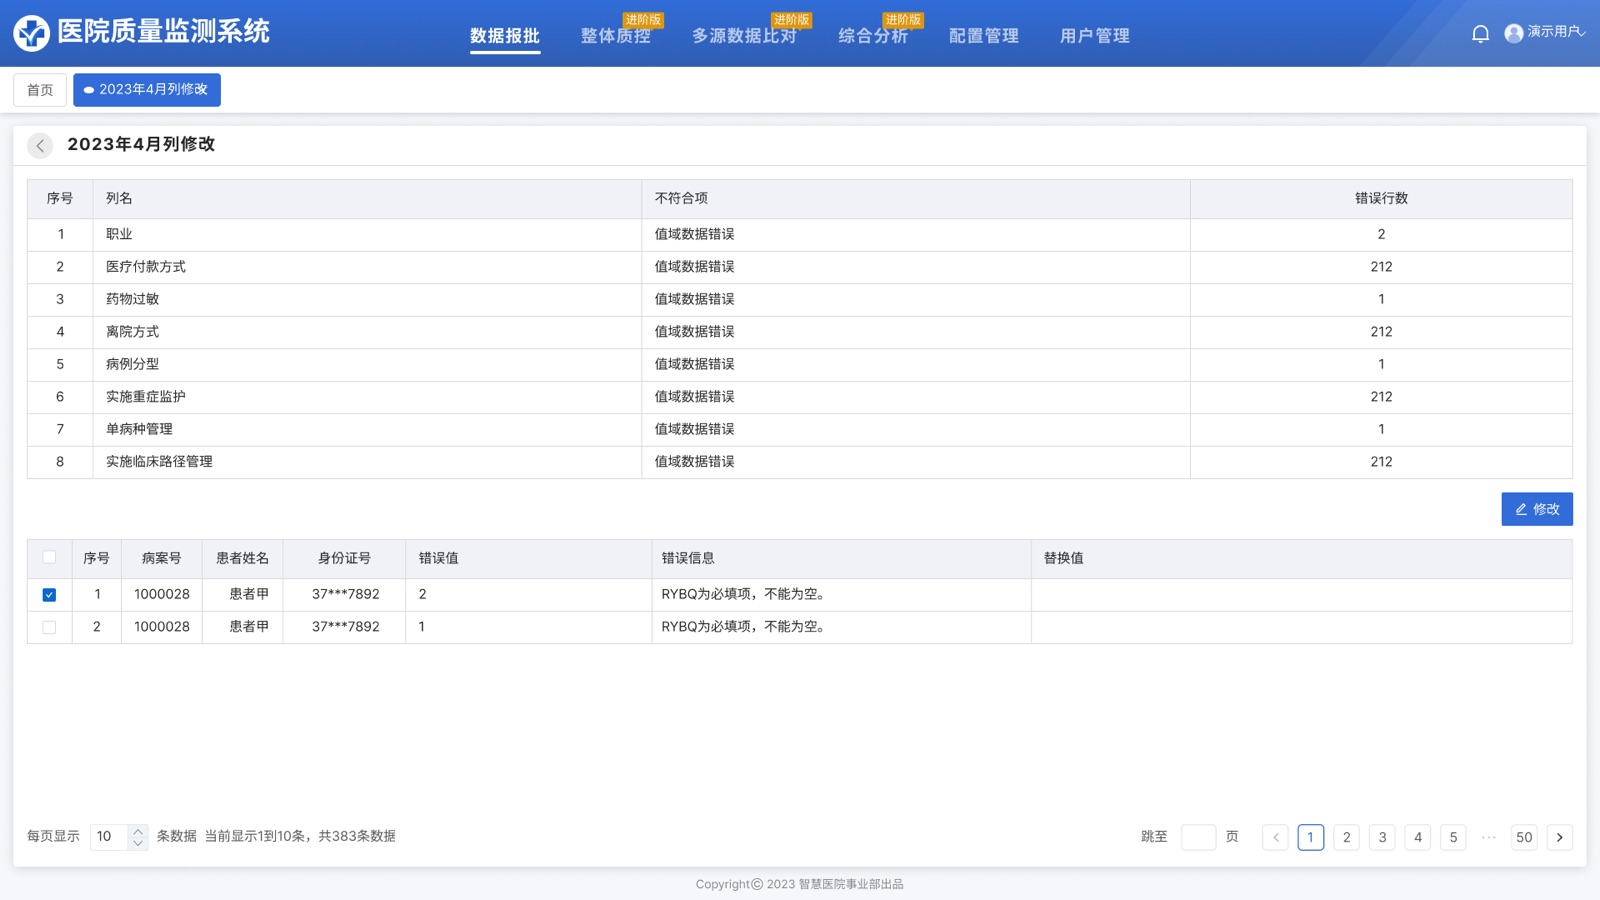Screen dimensions: 1600x900
Task: Select the 离院方式 column row
Action: click(800, 332)
